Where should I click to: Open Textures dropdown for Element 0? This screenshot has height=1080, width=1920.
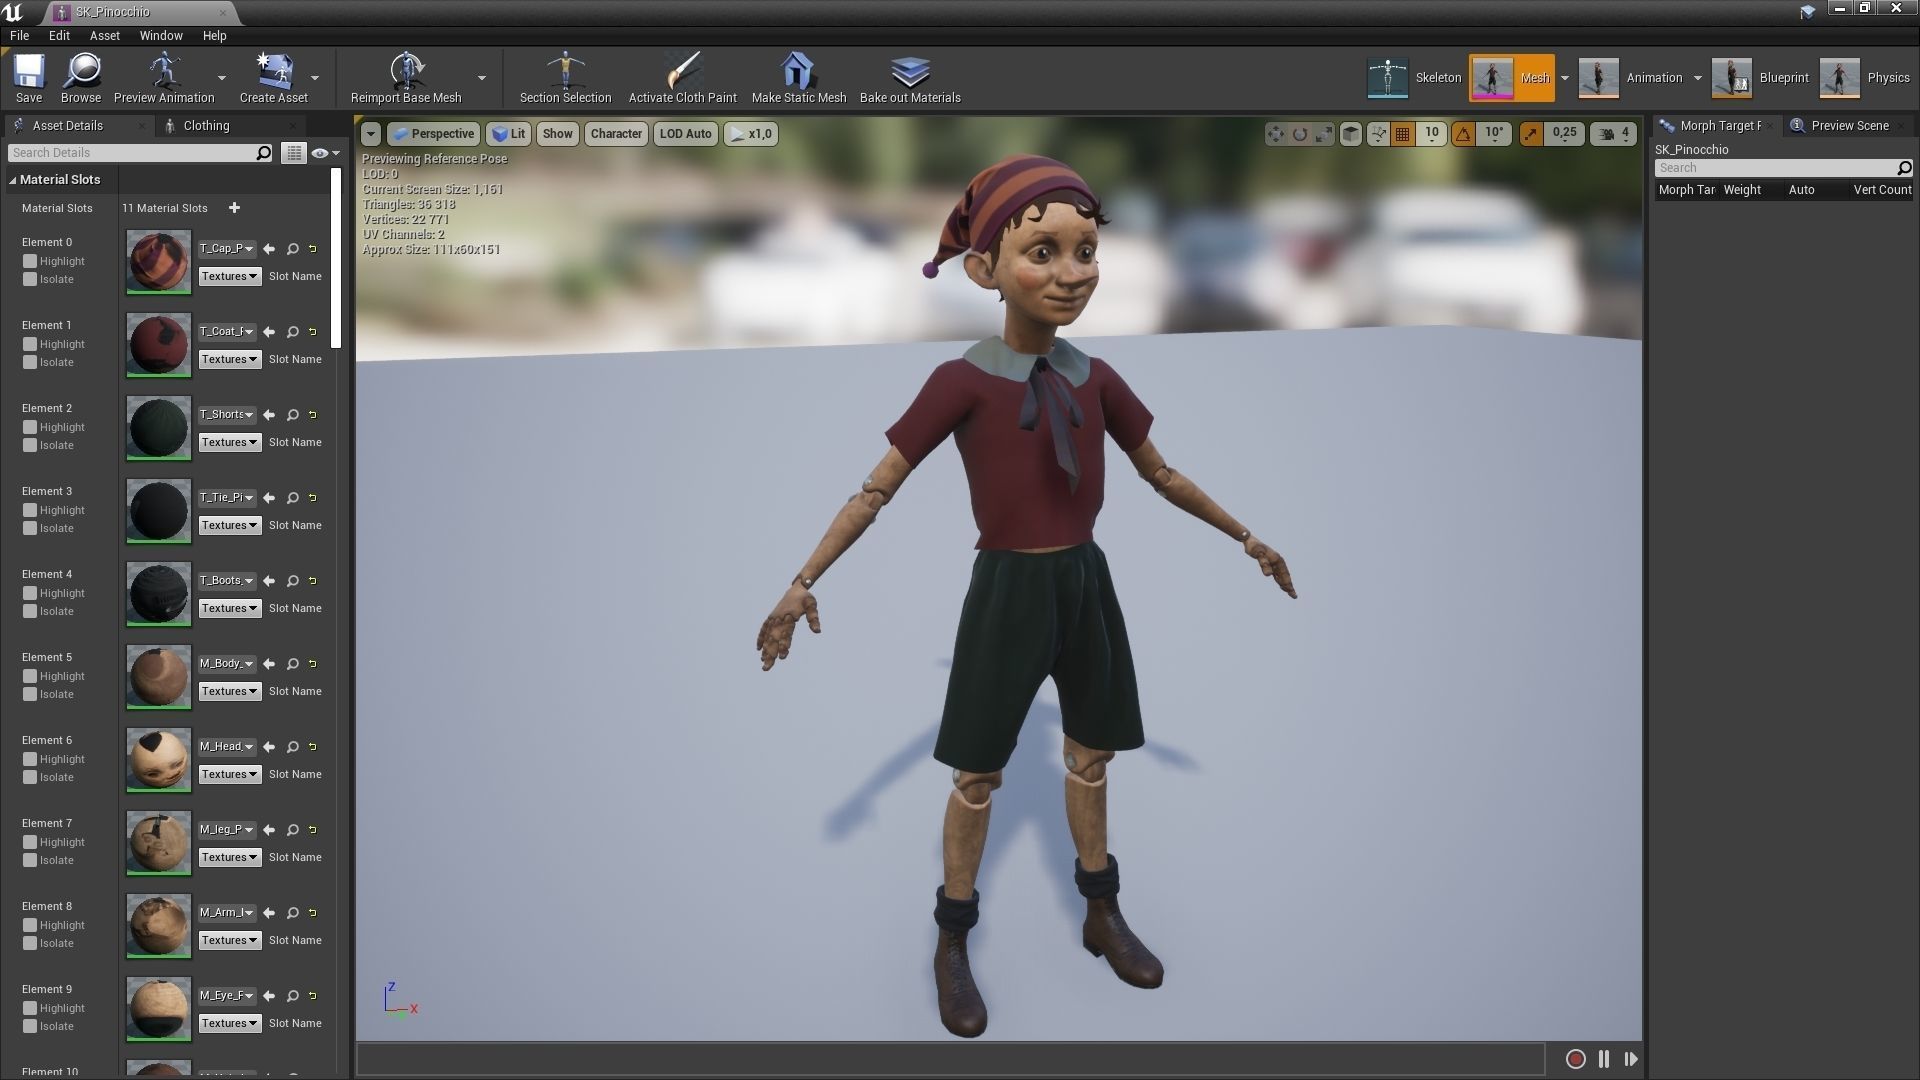click(x=230, y=276)
